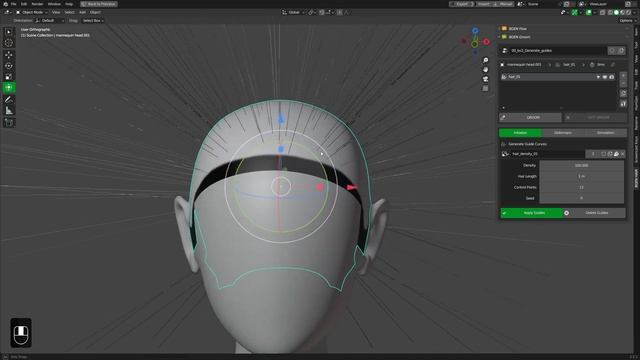Click the Delete Guides button
This screenshot has width=640, height=360.
[597, 213]
